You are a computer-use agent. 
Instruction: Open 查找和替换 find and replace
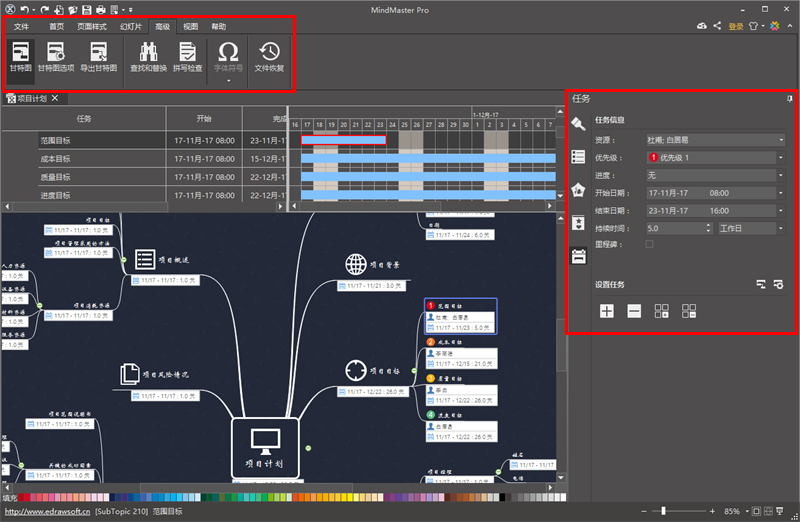point(148,57)
